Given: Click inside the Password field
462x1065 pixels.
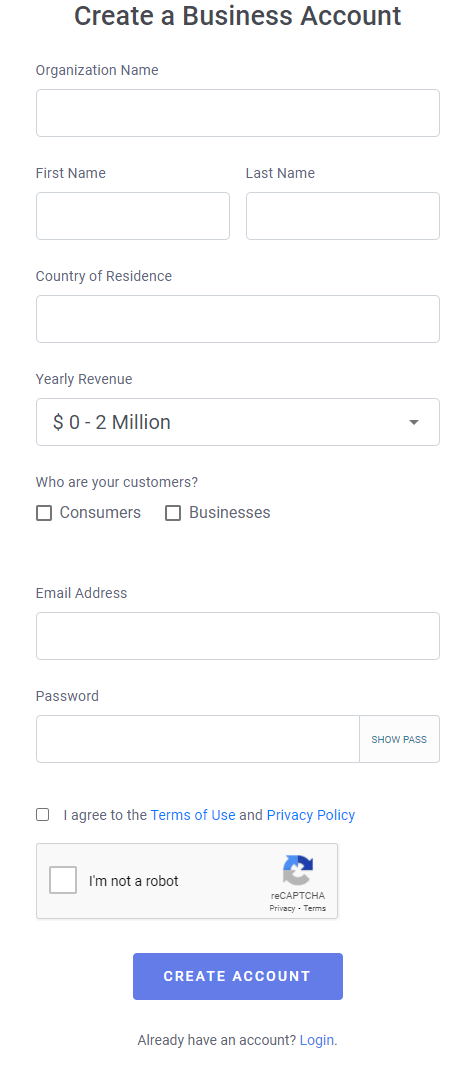Looking at the screenshot, I should coord(198,739).
